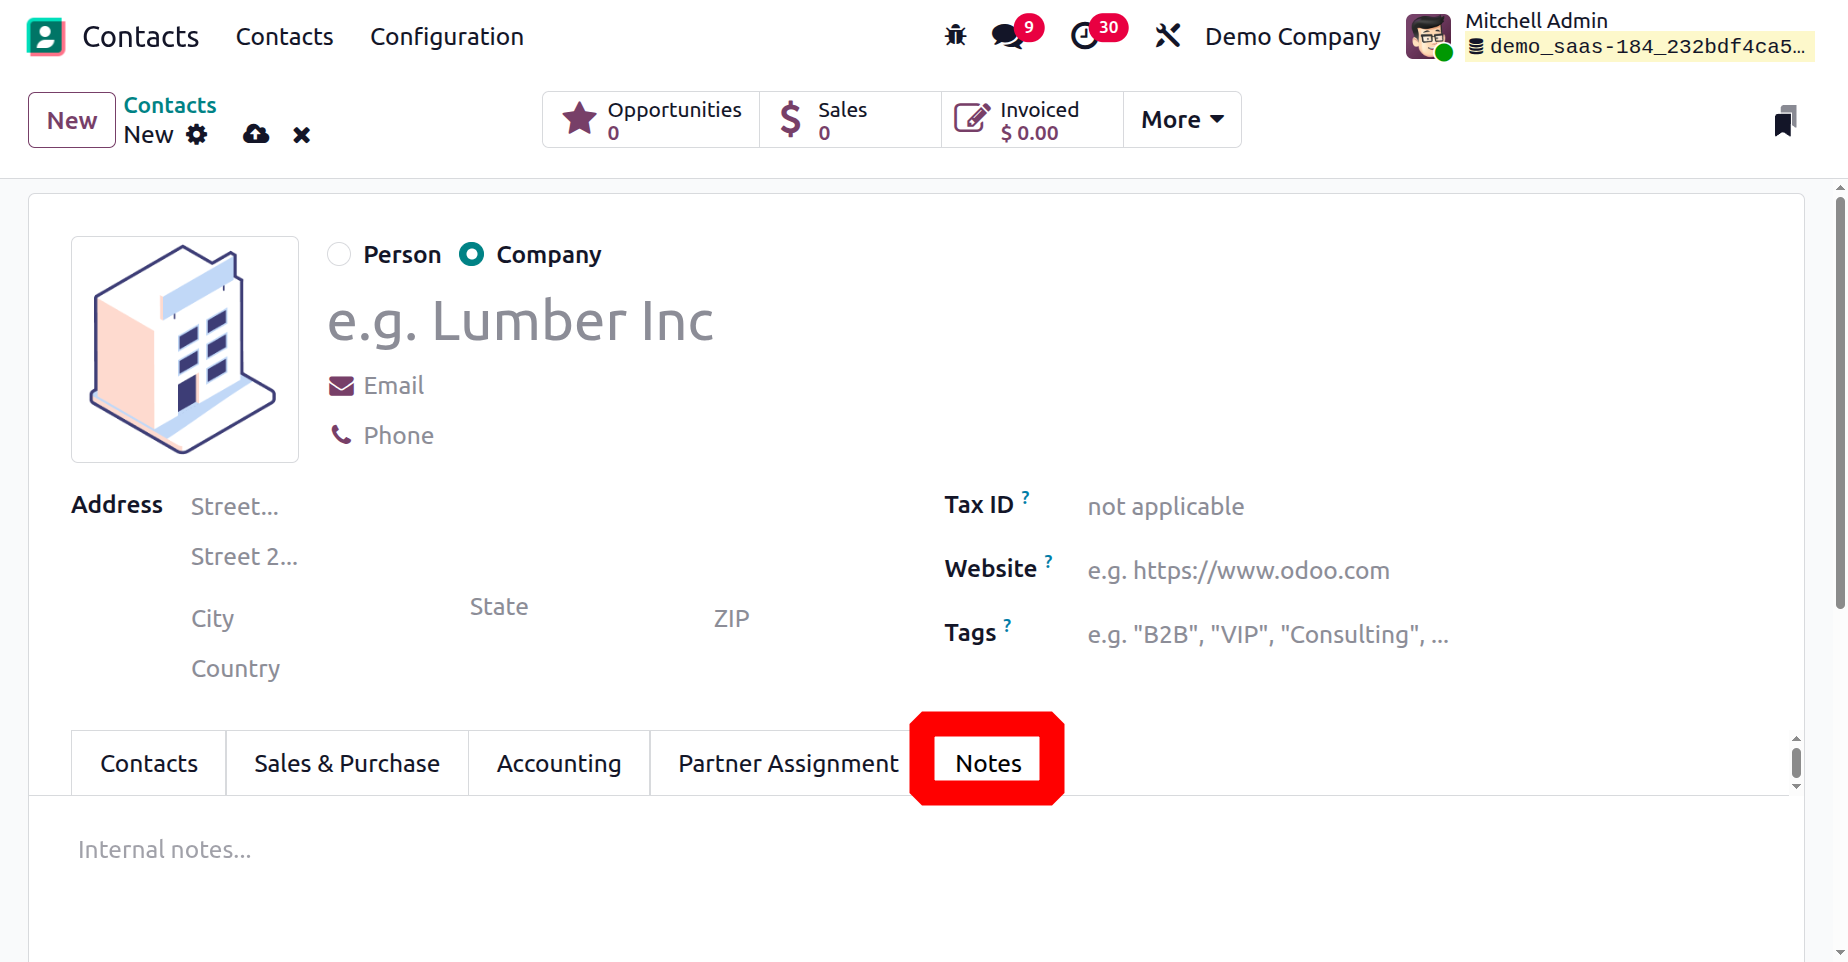Screen dimensions: 1848x962
Task: Expand the More dropdown button
Action: pos(1182,120)
